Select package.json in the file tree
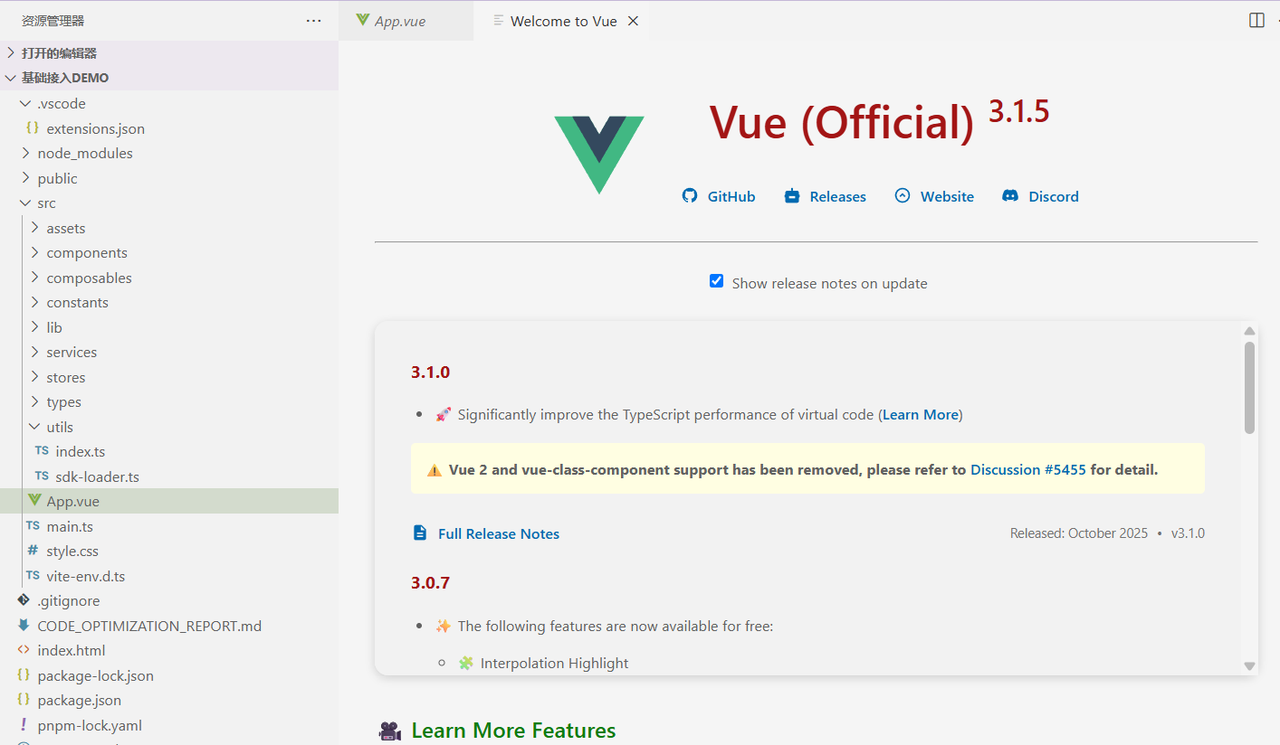 79,700
